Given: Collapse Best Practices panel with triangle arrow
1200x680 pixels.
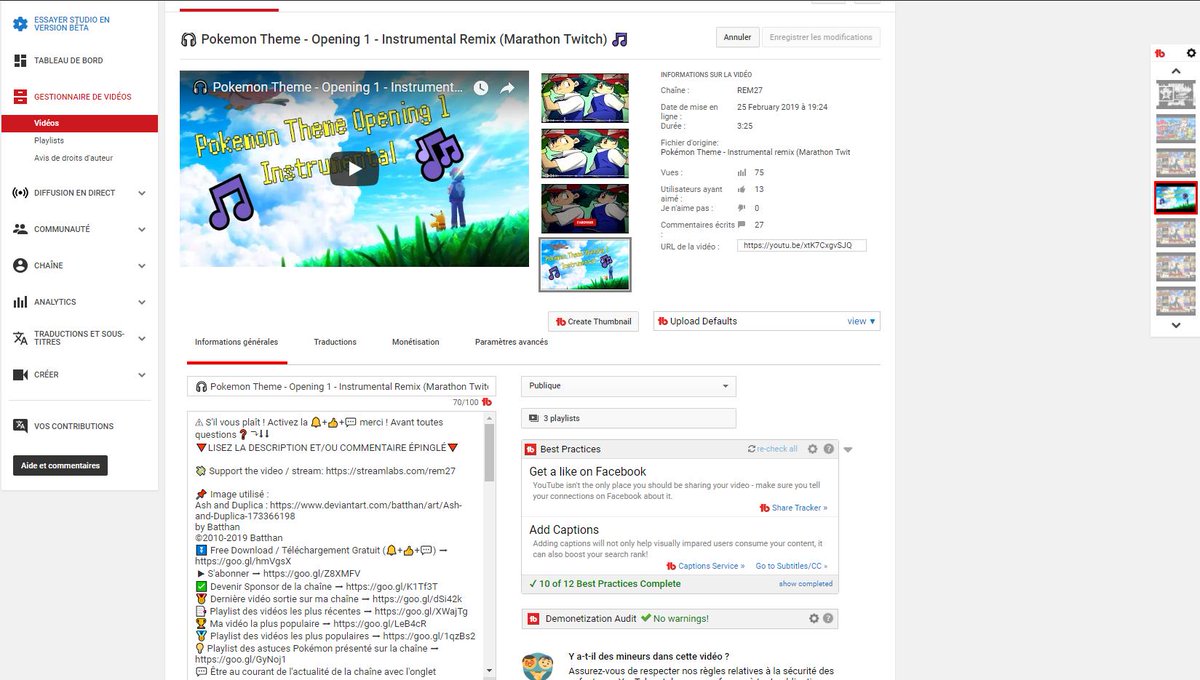Looking at the screenshot, I should 848,450.
